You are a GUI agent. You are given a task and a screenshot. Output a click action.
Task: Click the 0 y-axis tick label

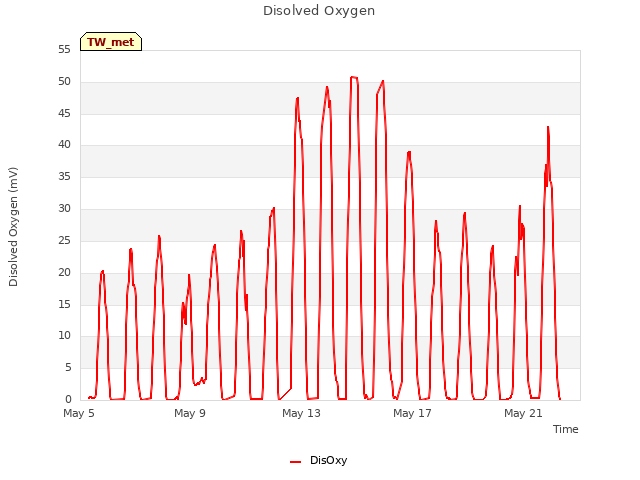[68, 399]
